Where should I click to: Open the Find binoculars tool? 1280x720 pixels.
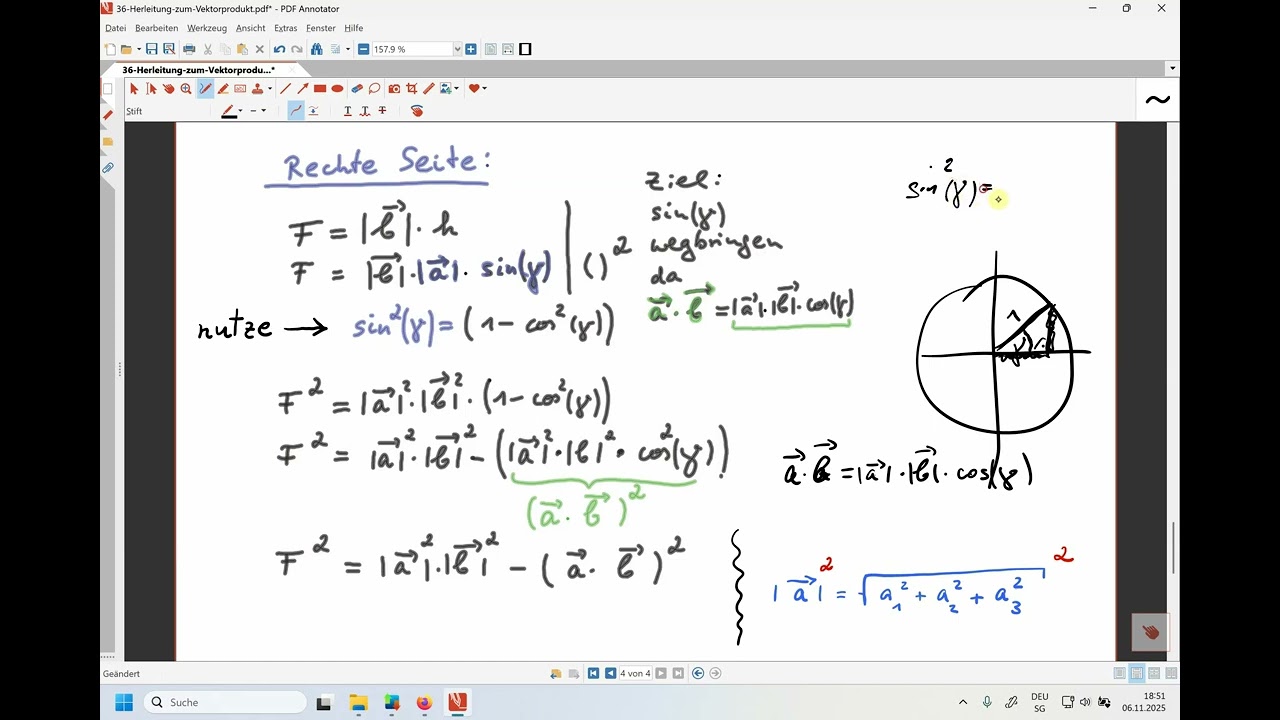click(316, 49)
